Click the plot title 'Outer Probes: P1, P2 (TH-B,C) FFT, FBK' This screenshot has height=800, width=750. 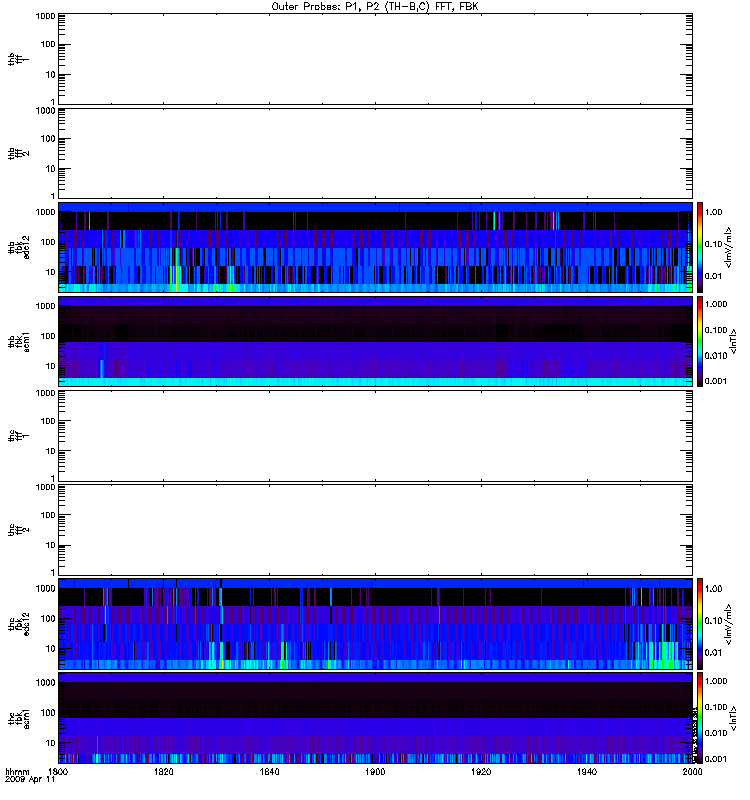click(375, 7)
